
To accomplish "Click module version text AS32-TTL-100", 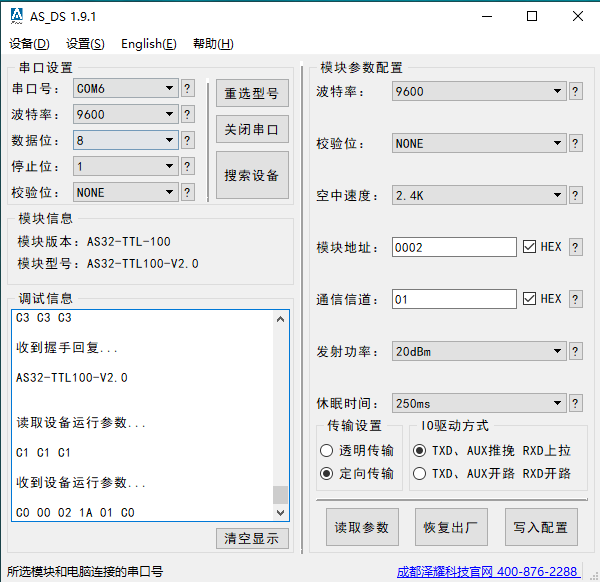I will (129, 241).
